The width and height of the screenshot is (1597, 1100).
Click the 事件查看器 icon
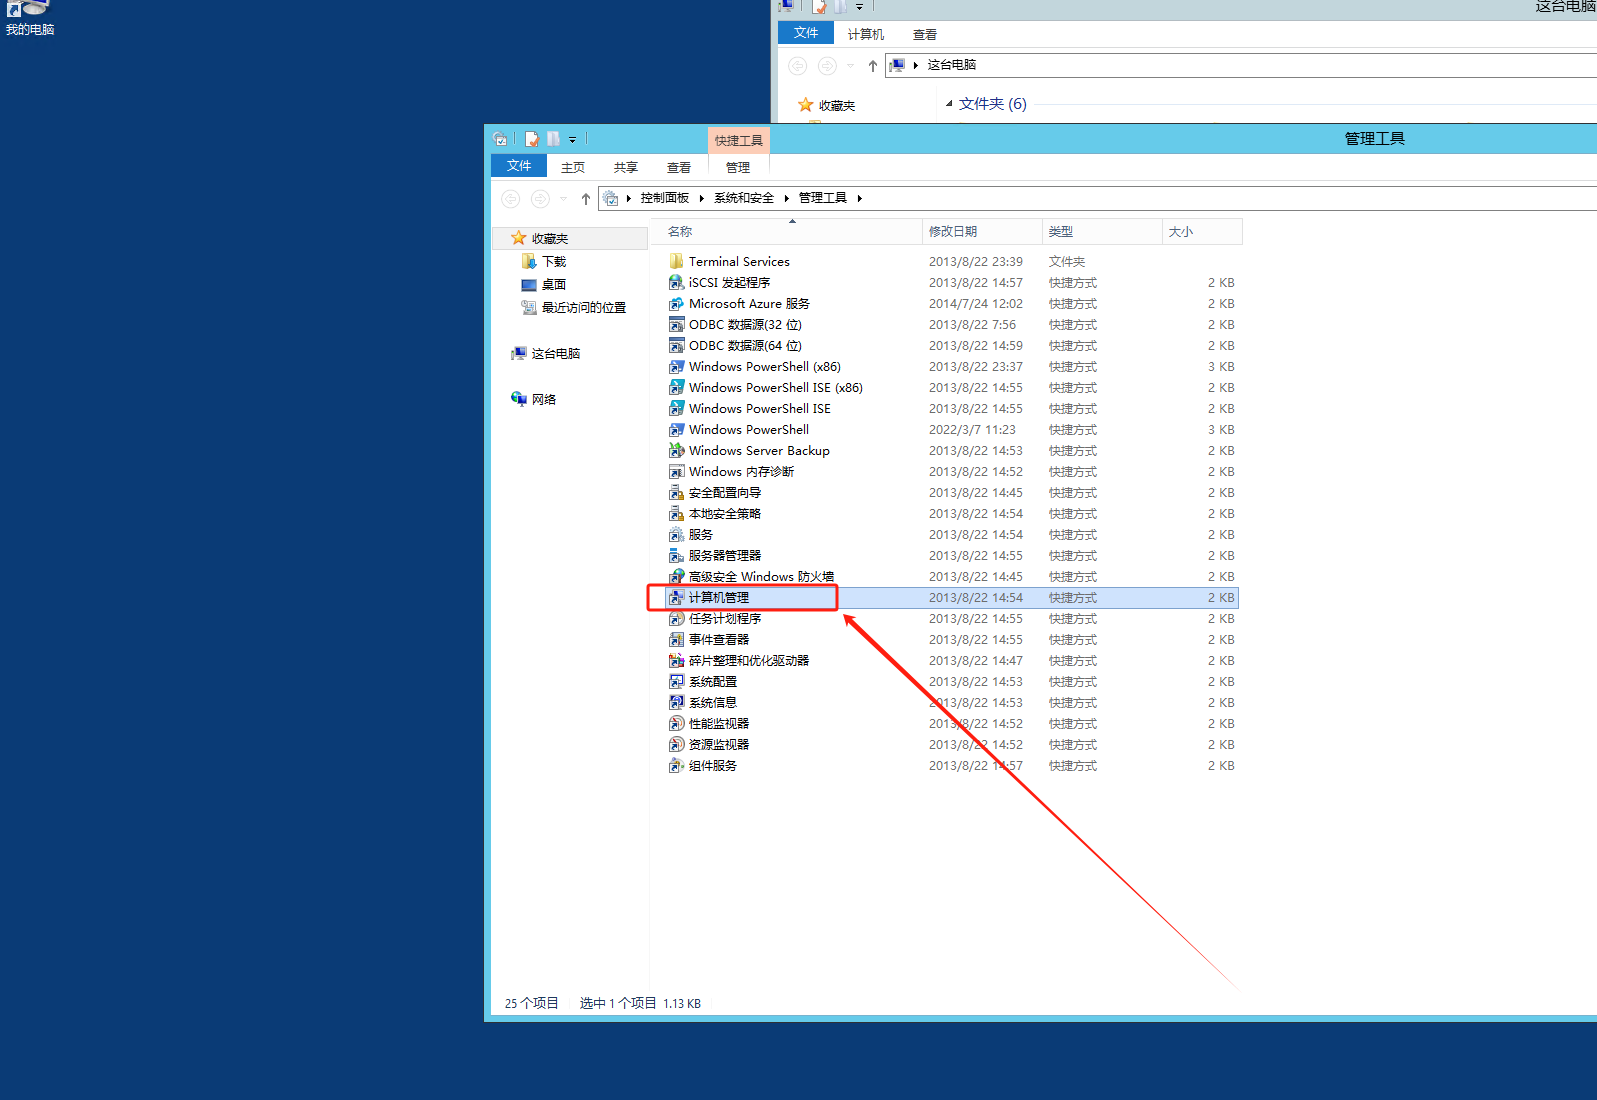677,639
